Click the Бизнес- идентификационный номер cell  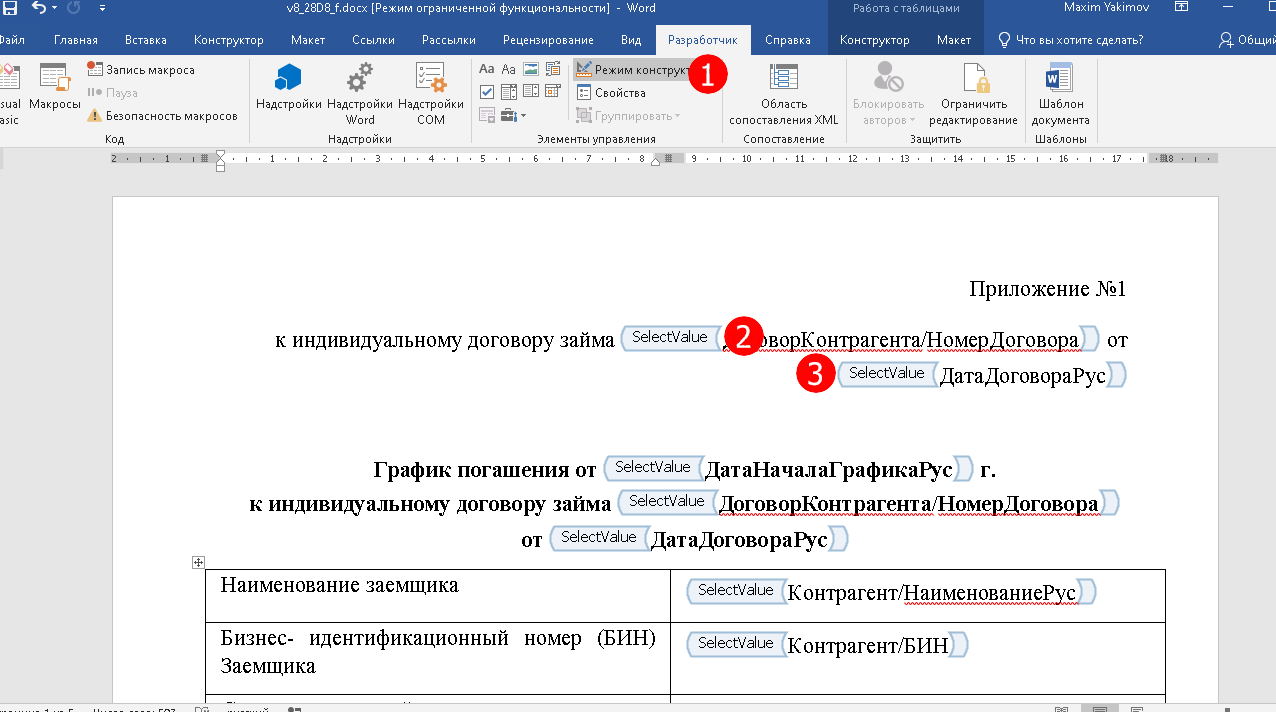pyautogui.click(x=437, y=658)
